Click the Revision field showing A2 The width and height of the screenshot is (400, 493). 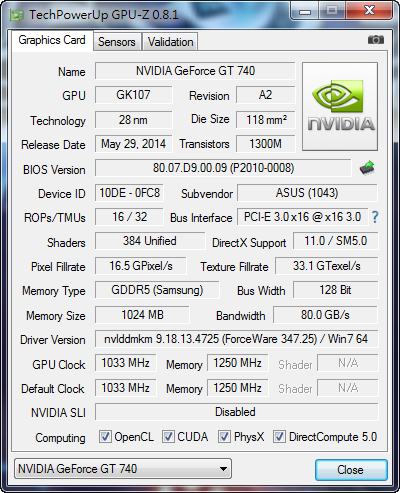[266, 95]
